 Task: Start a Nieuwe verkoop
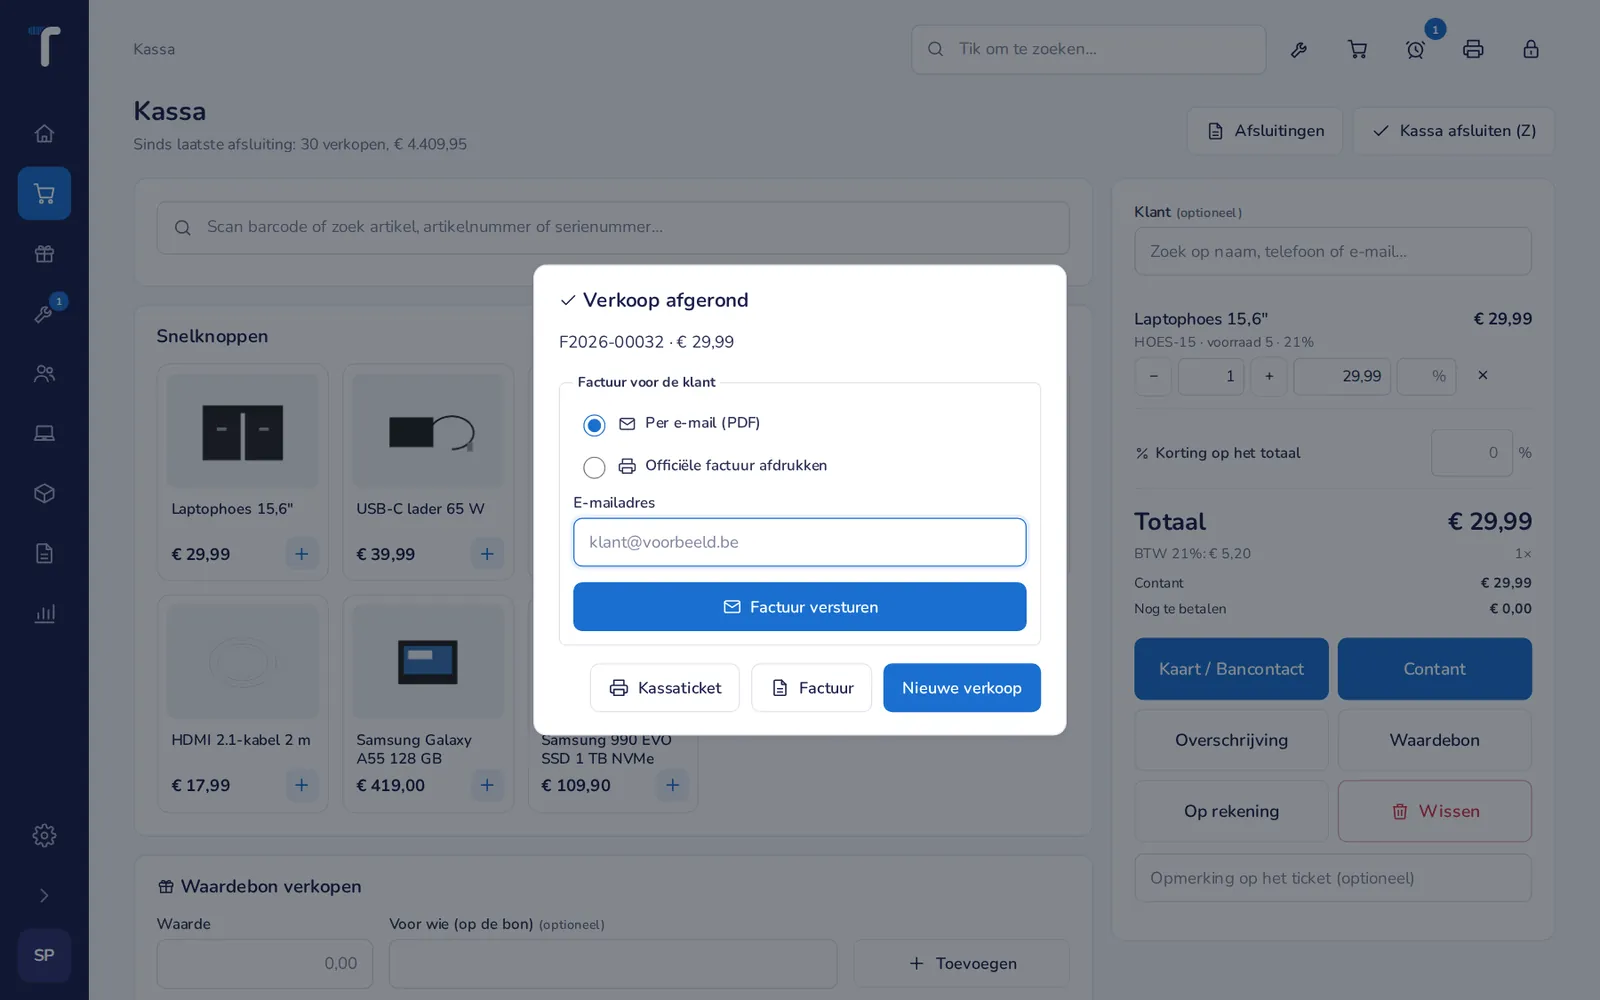coord(961,688)
